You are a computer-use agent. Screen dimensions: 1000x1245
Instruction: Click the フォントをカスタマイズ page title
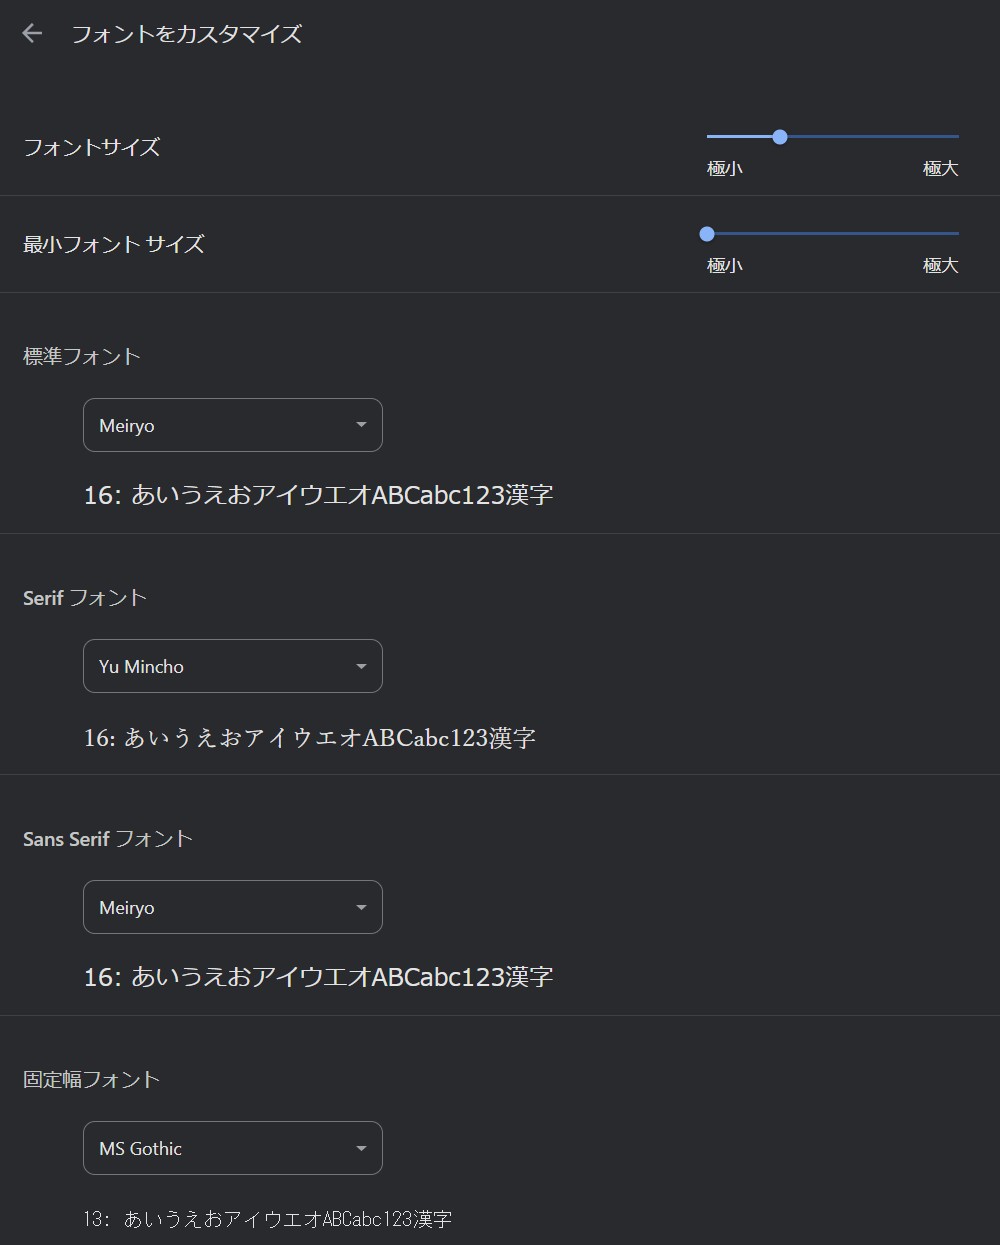click(x=187, y=34)
